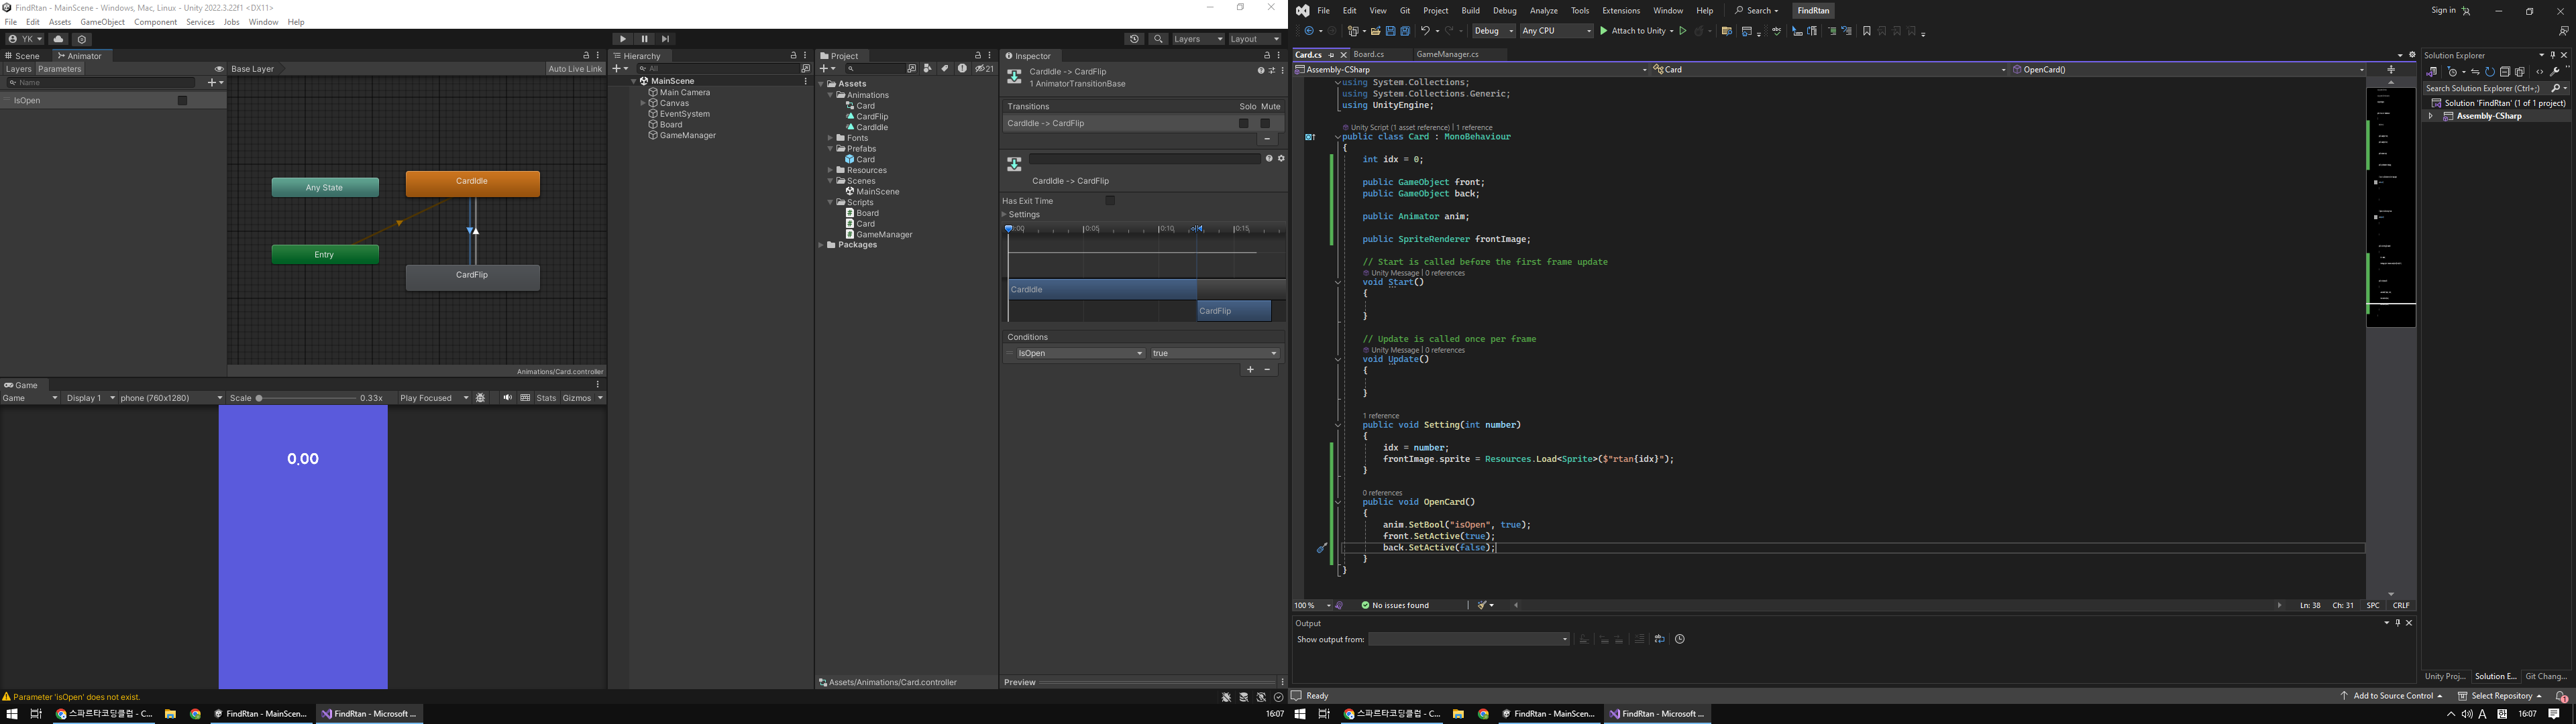Remove selected transition with minus button
The height and width of the screenshot is (724, 2576).
click(1267, 139)
